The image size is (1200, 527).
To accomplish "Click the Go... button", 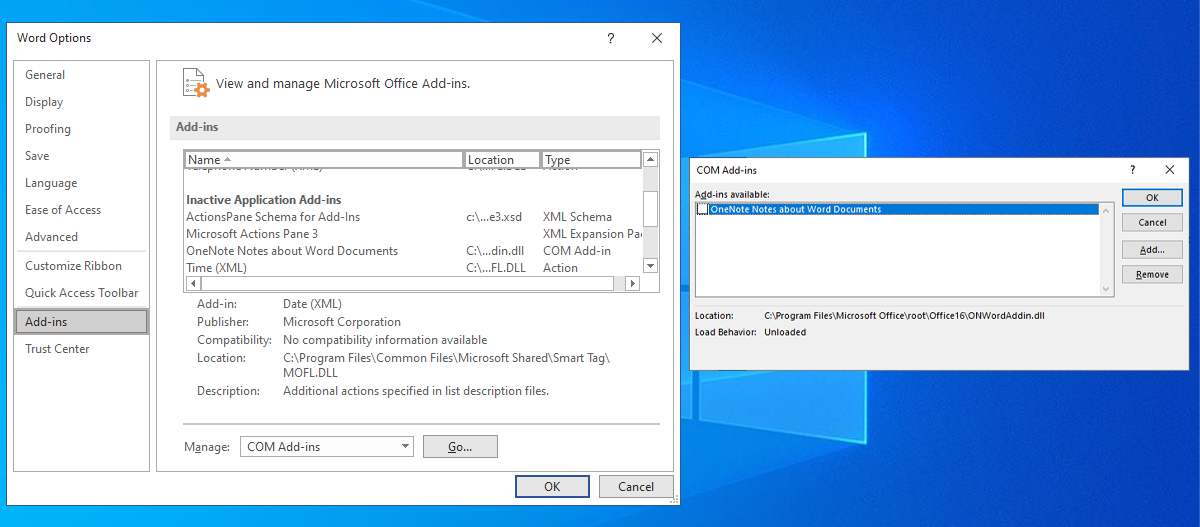I will click(460, 447).
